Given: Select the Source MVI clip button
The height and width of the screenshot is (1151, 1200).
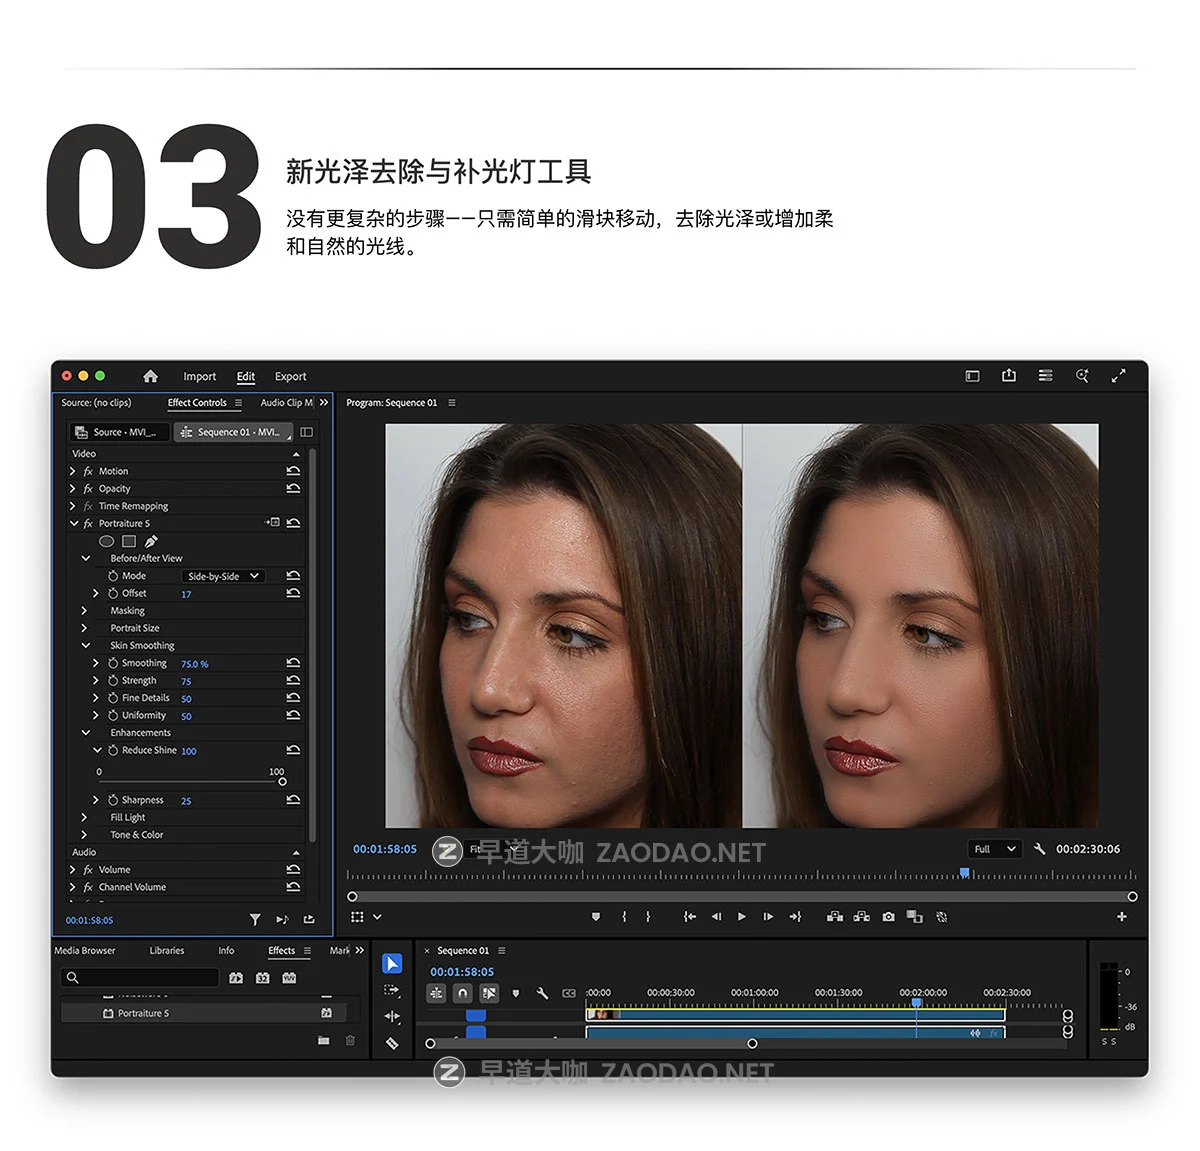Looking at the screenshot, I should tap(119, 432).
